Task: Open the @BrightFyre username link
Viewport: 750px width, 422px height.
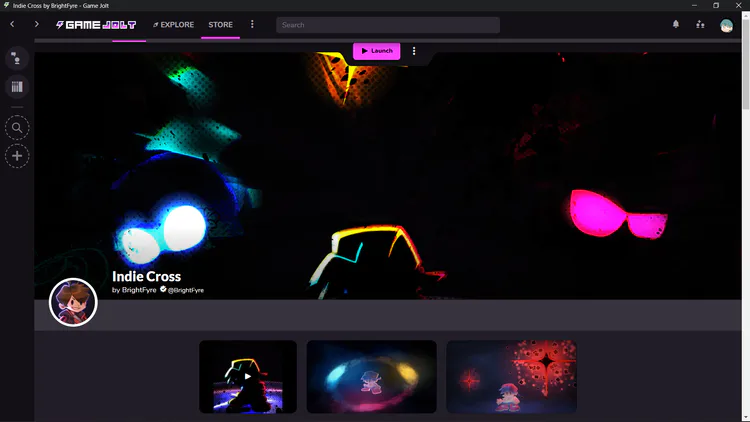Action: (x=186, y=290)
